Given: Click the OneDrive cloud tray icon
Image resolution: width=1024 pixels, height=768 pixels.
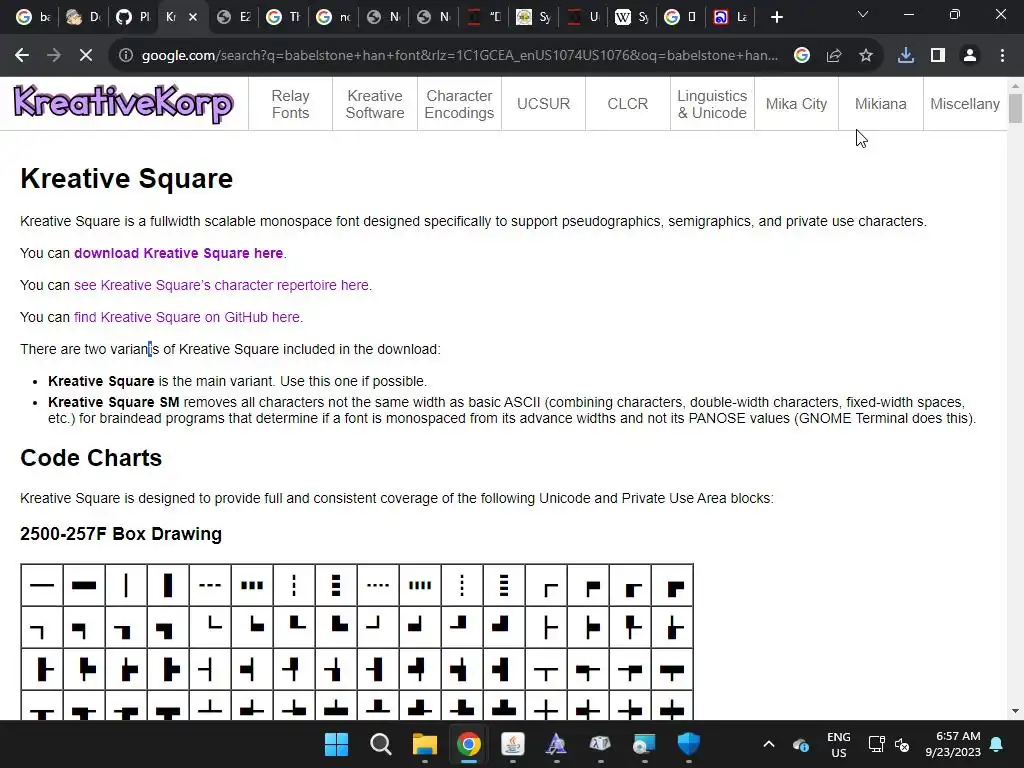Looking at the screenshot, I should [x=801, y=744].
